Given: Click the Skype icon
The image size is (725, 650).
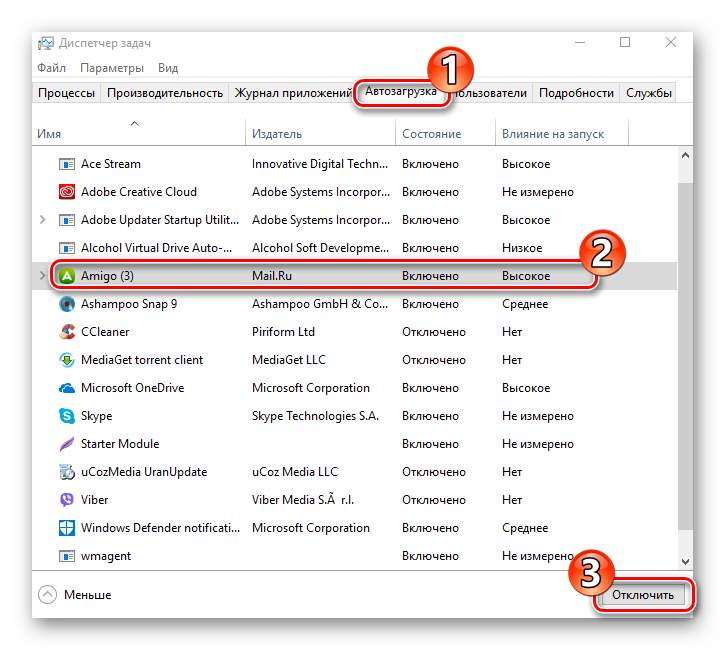Looking at the screenshot, I should tap(67, 416).
